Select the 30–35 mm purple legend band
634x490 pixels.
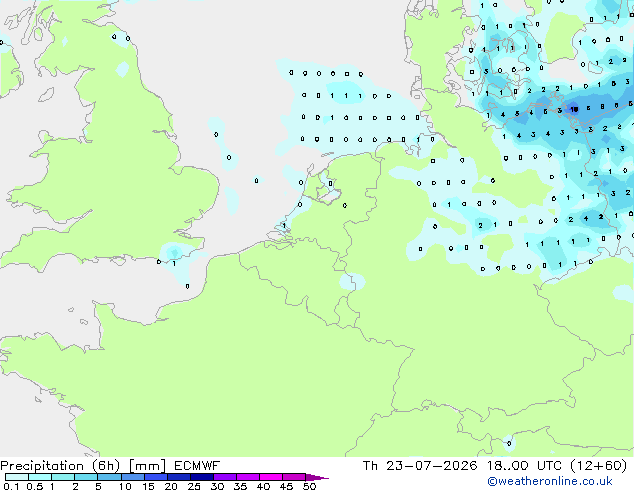tap(224, 477)
